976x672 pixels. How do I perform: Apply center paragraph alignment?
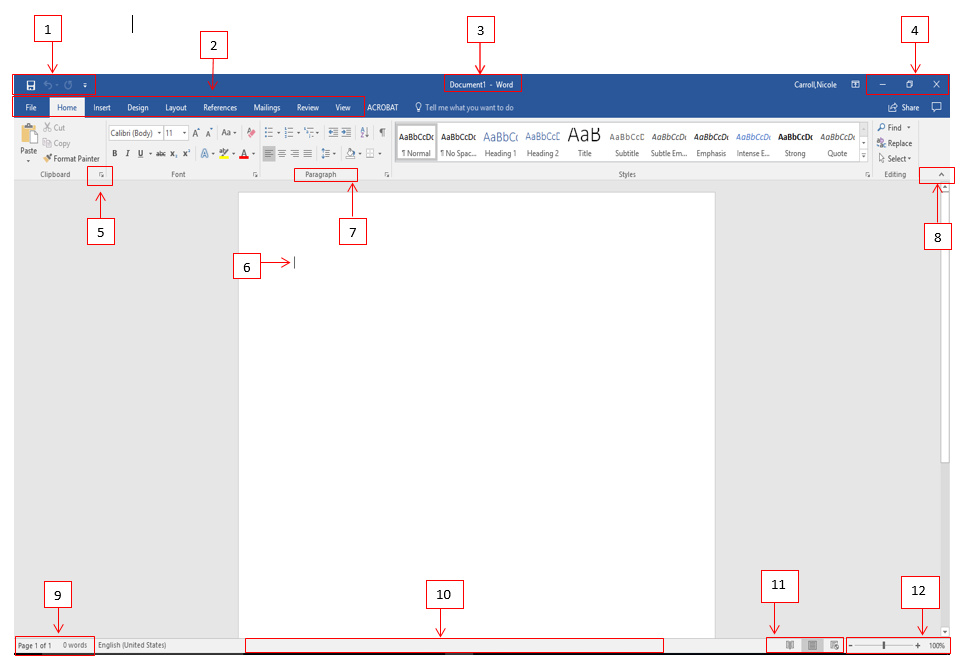click(282, 154)
